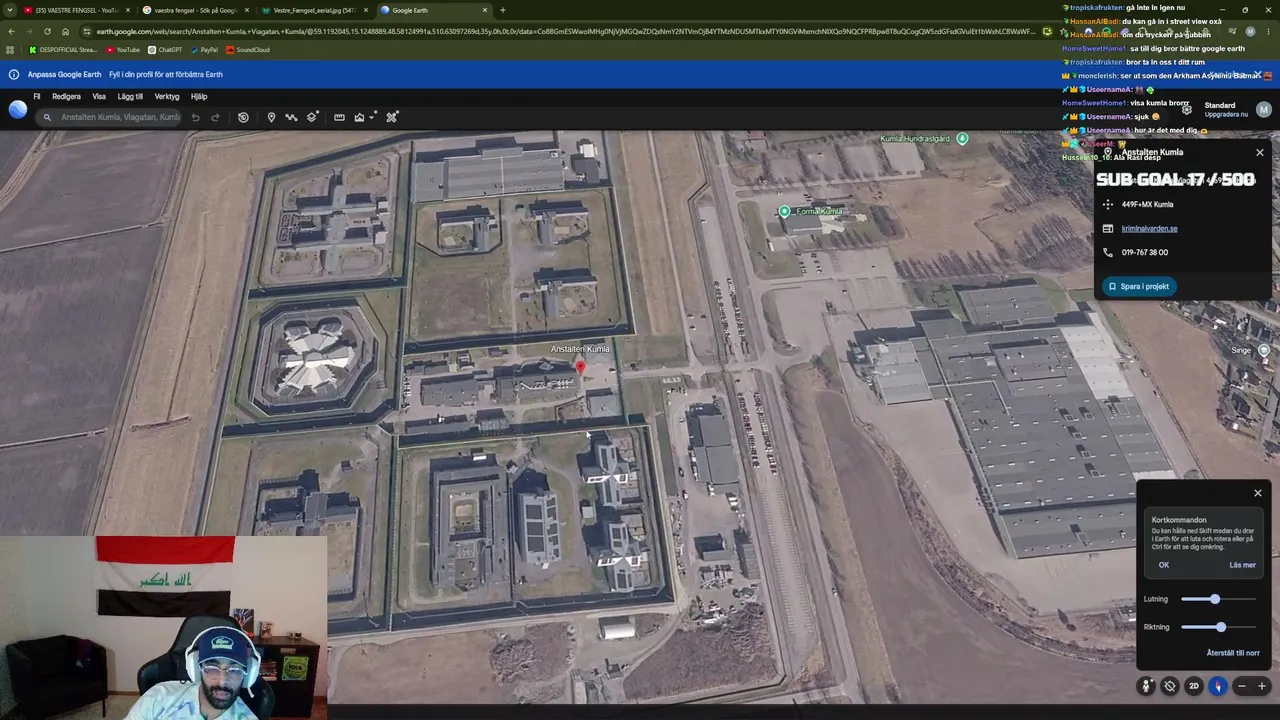Undo the last action in Earth toolbar
This screenshot has height=720, width=1280.
[x=196, y=117]
